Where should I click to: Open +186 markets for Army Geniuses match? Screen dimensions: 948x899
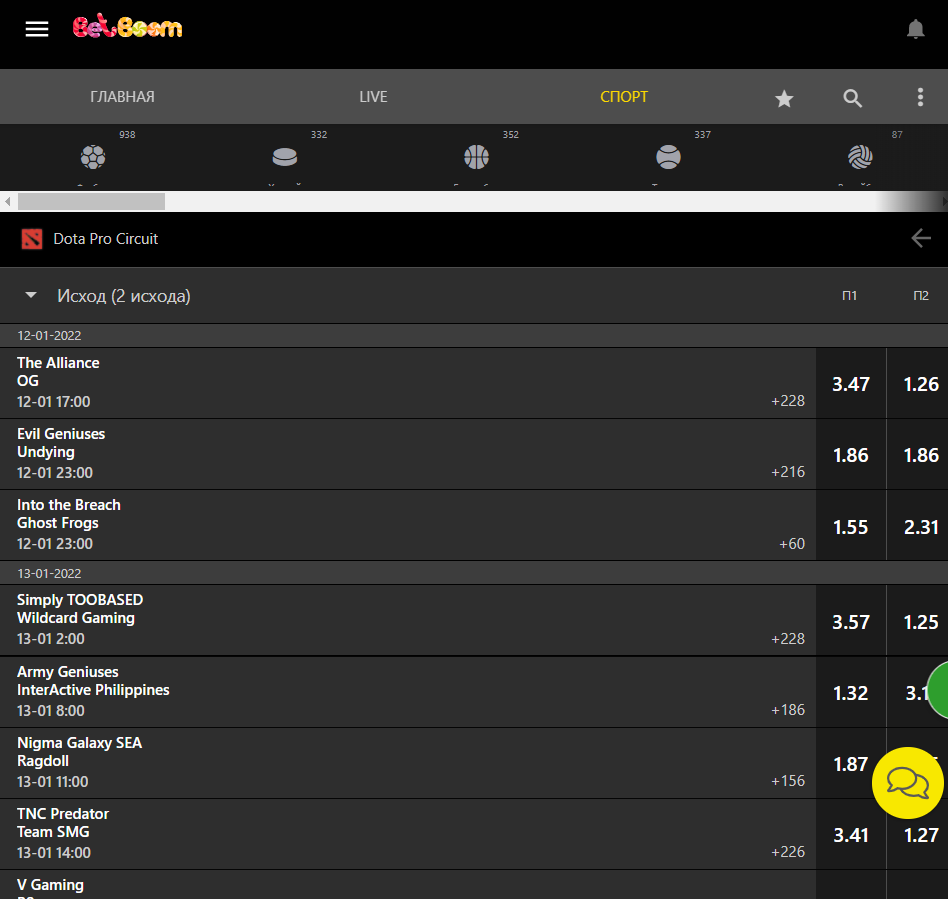click(788, 710)
